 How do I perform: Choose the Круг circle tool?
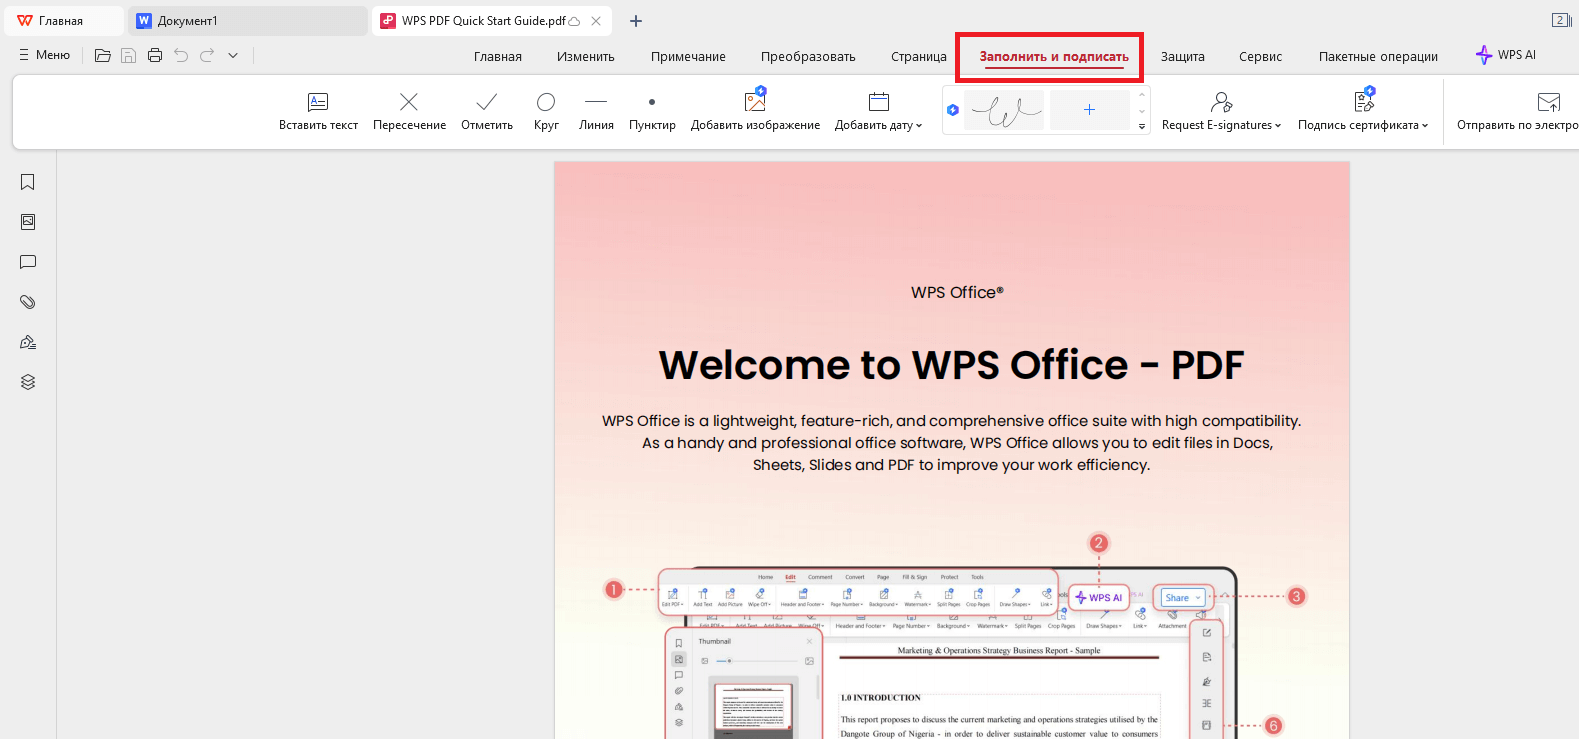coord(546,111)
